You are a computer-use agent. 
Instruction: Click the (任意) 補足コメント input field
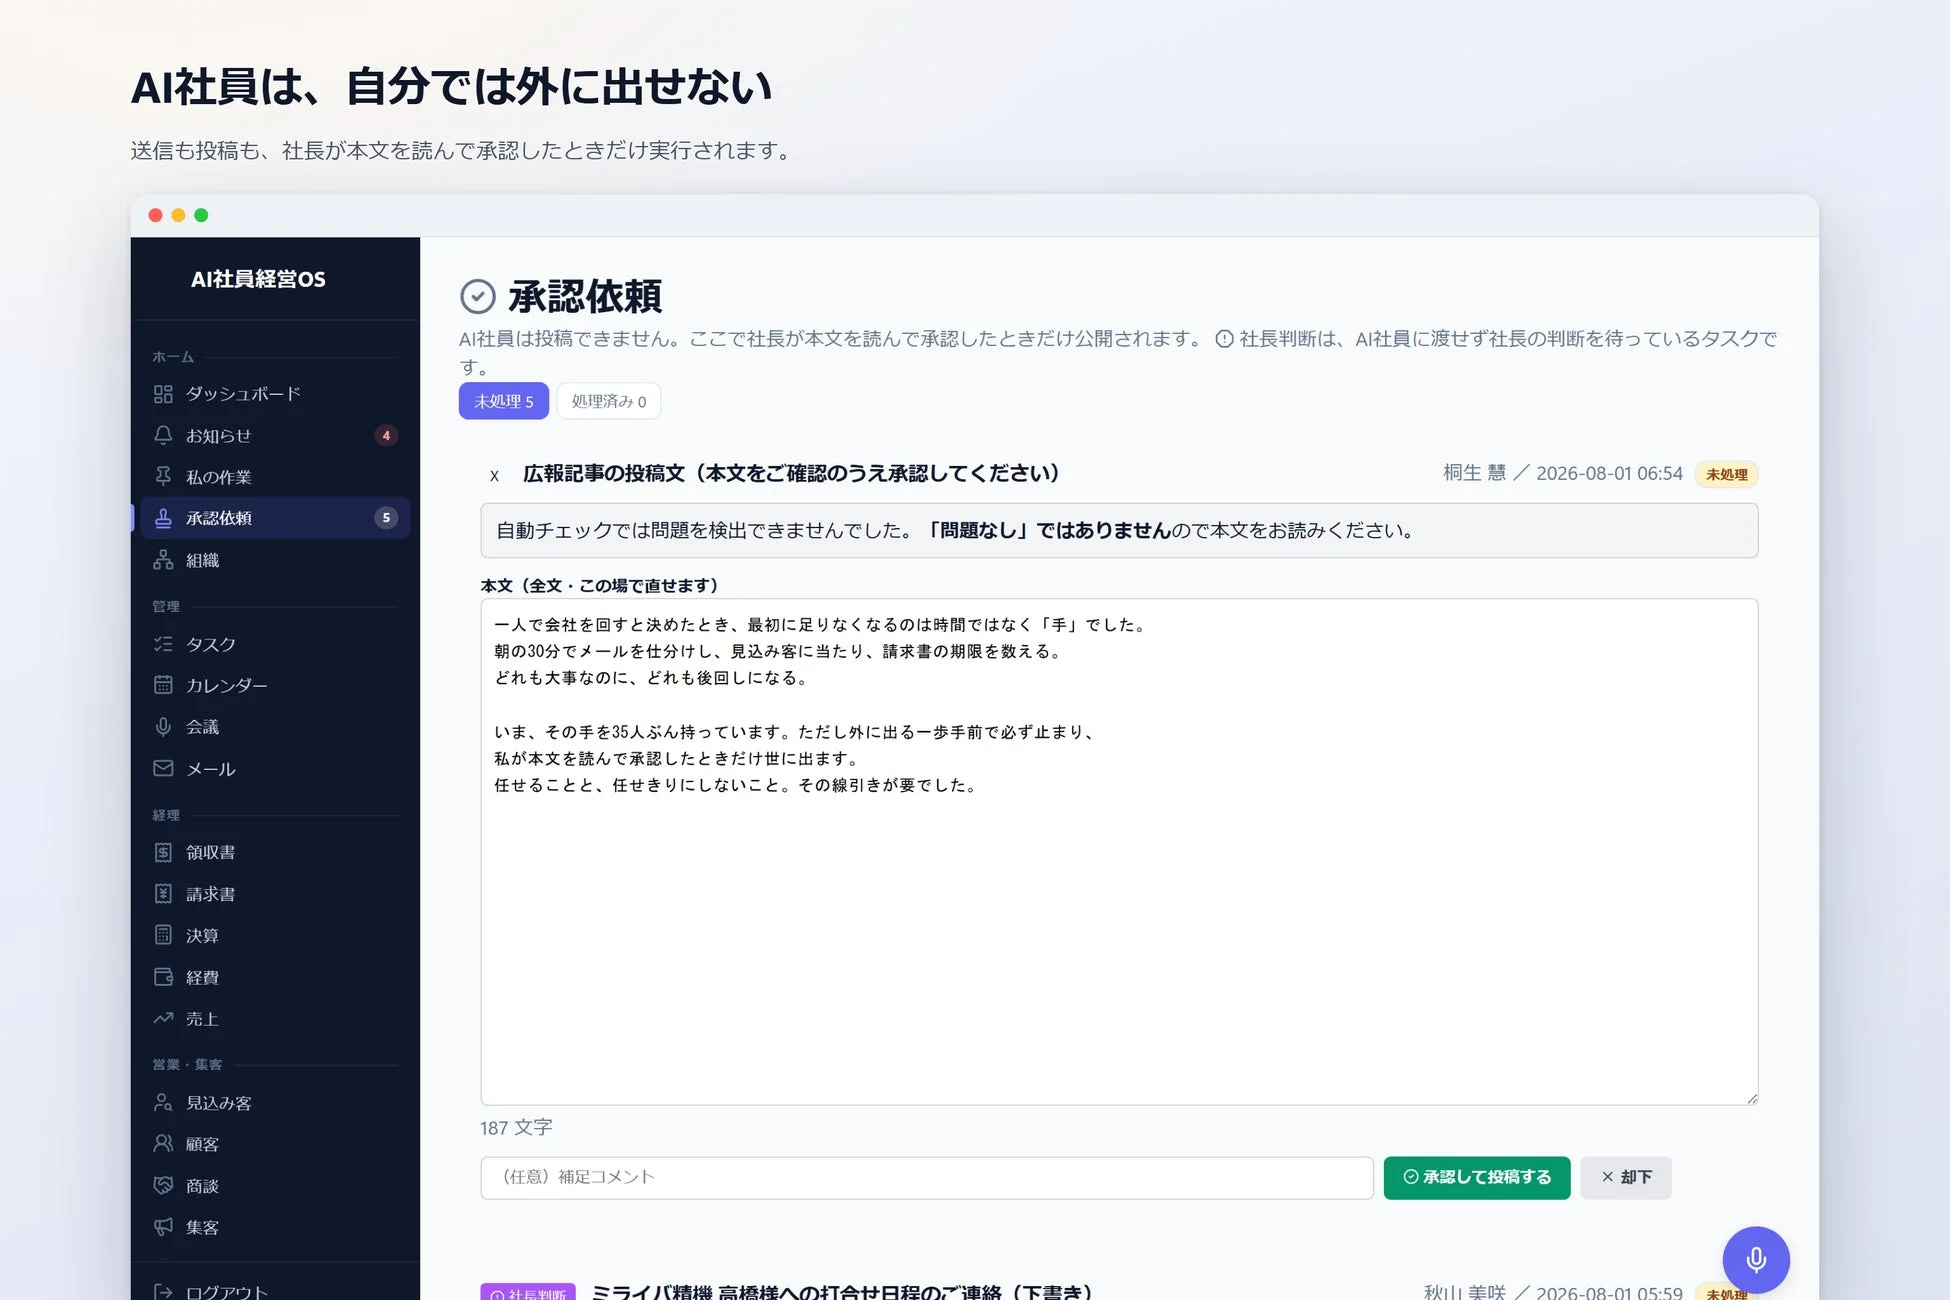(927, 1177)
